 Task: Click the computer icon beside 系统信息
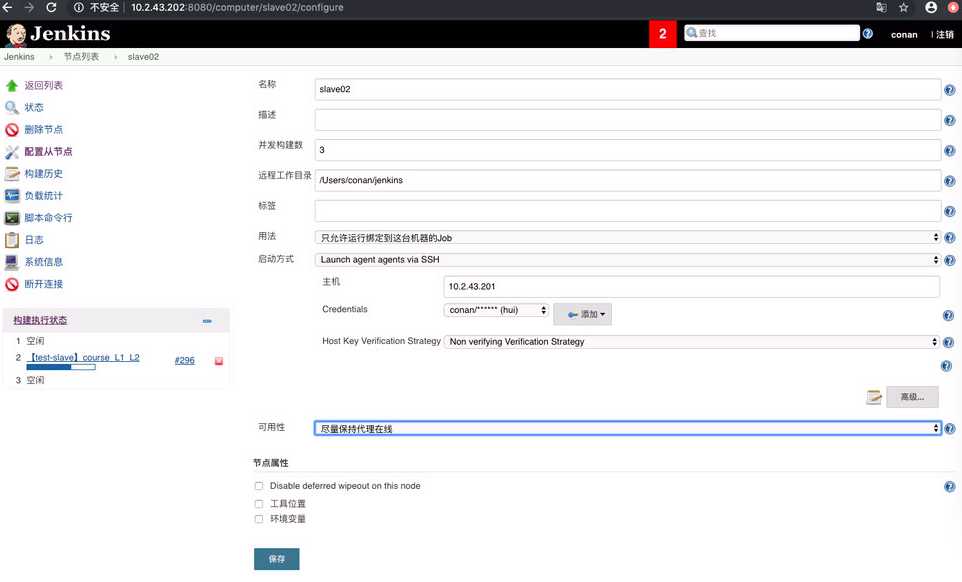[12, 262]
